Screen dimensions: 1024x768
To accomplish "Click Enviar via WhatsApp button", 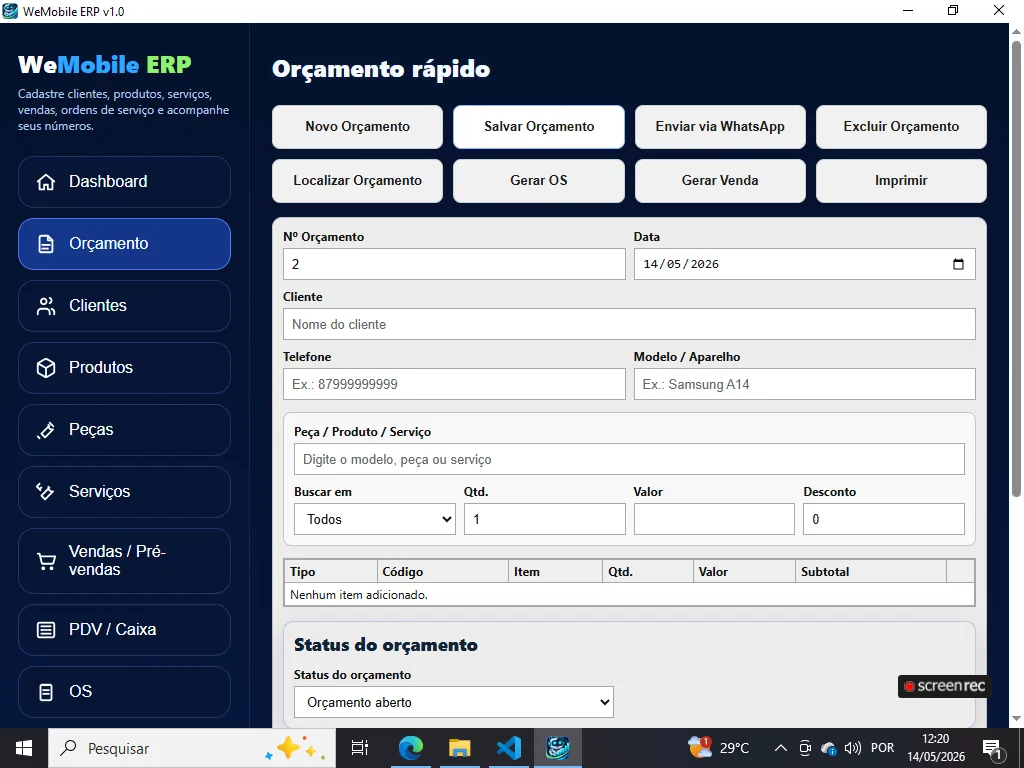I will (720, 127).
